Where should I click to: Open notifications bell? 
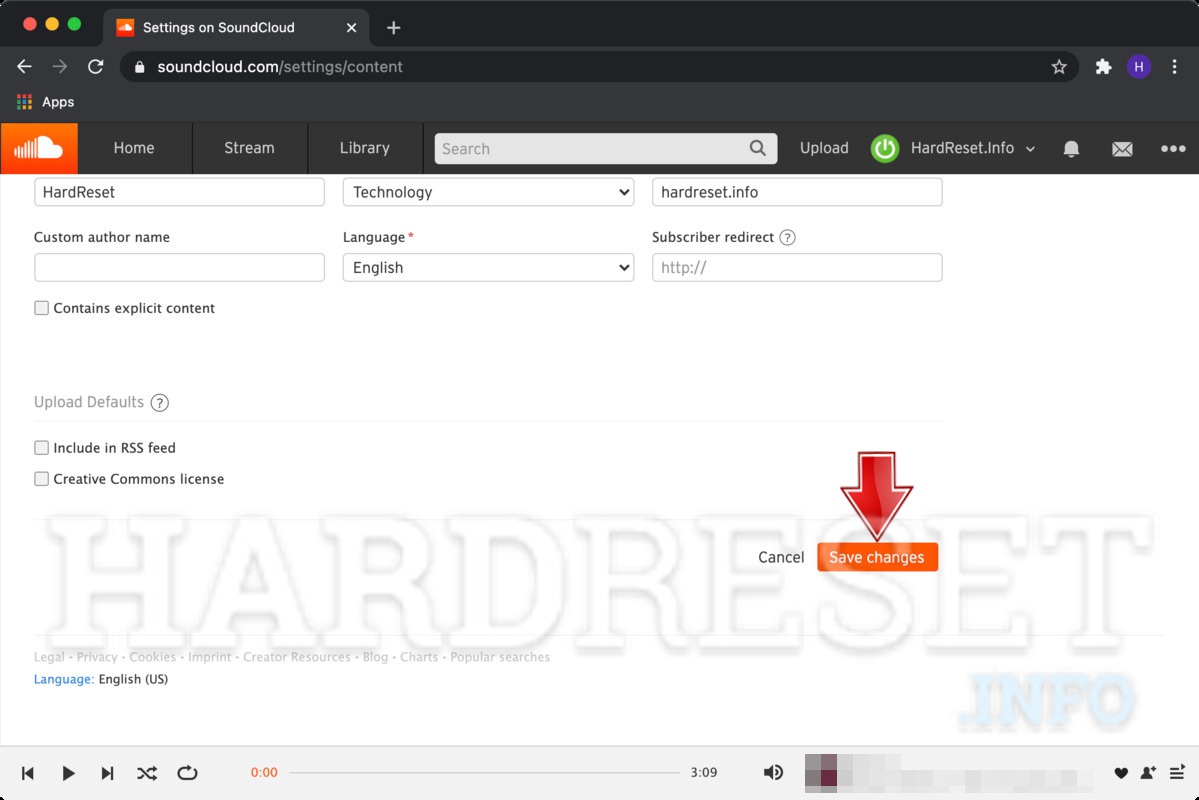pyautogui.click(x=1071, y=148)
